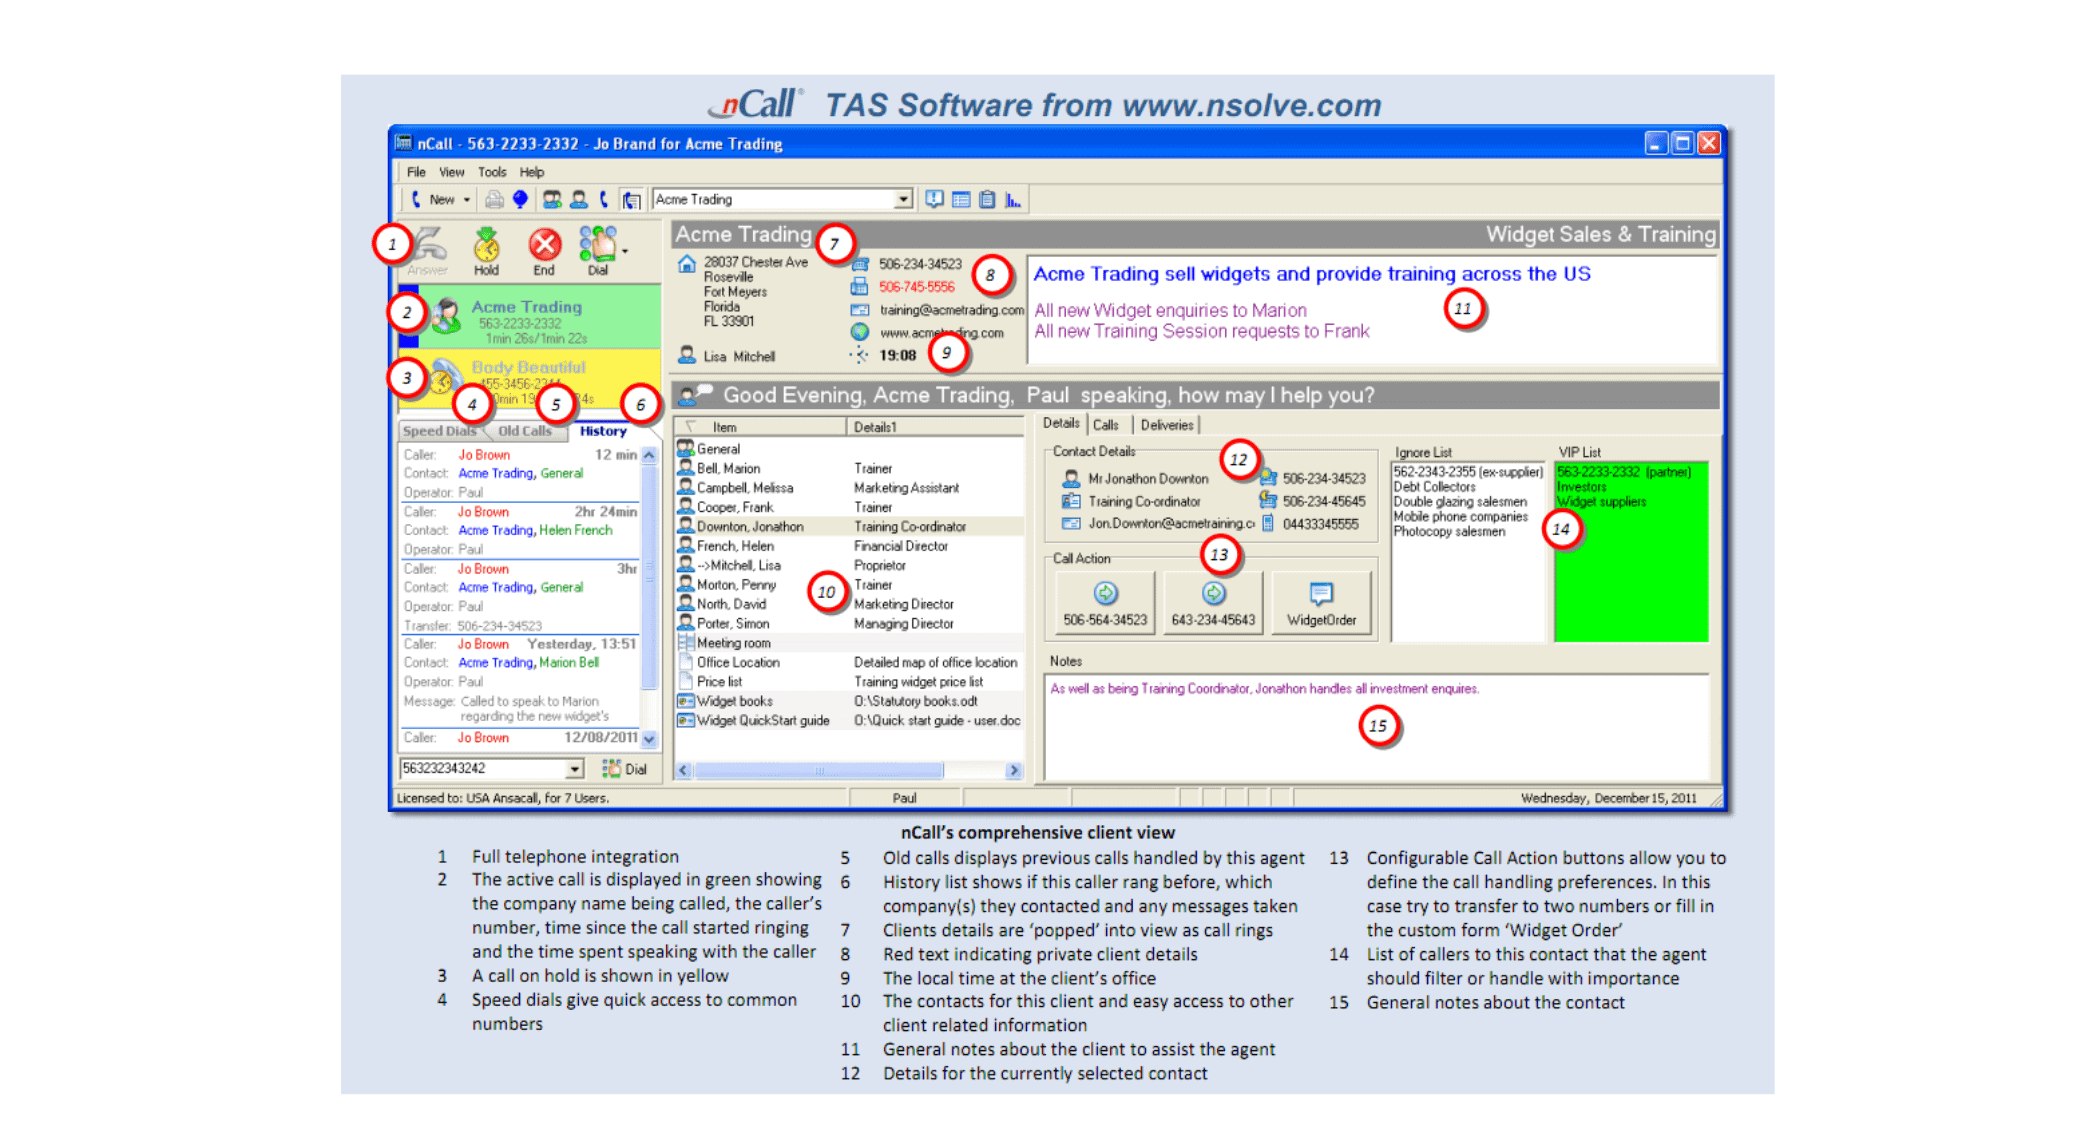Click the clipboard toolbar icon
The width and height of the screenshot is (2090, 1140).
987,200
